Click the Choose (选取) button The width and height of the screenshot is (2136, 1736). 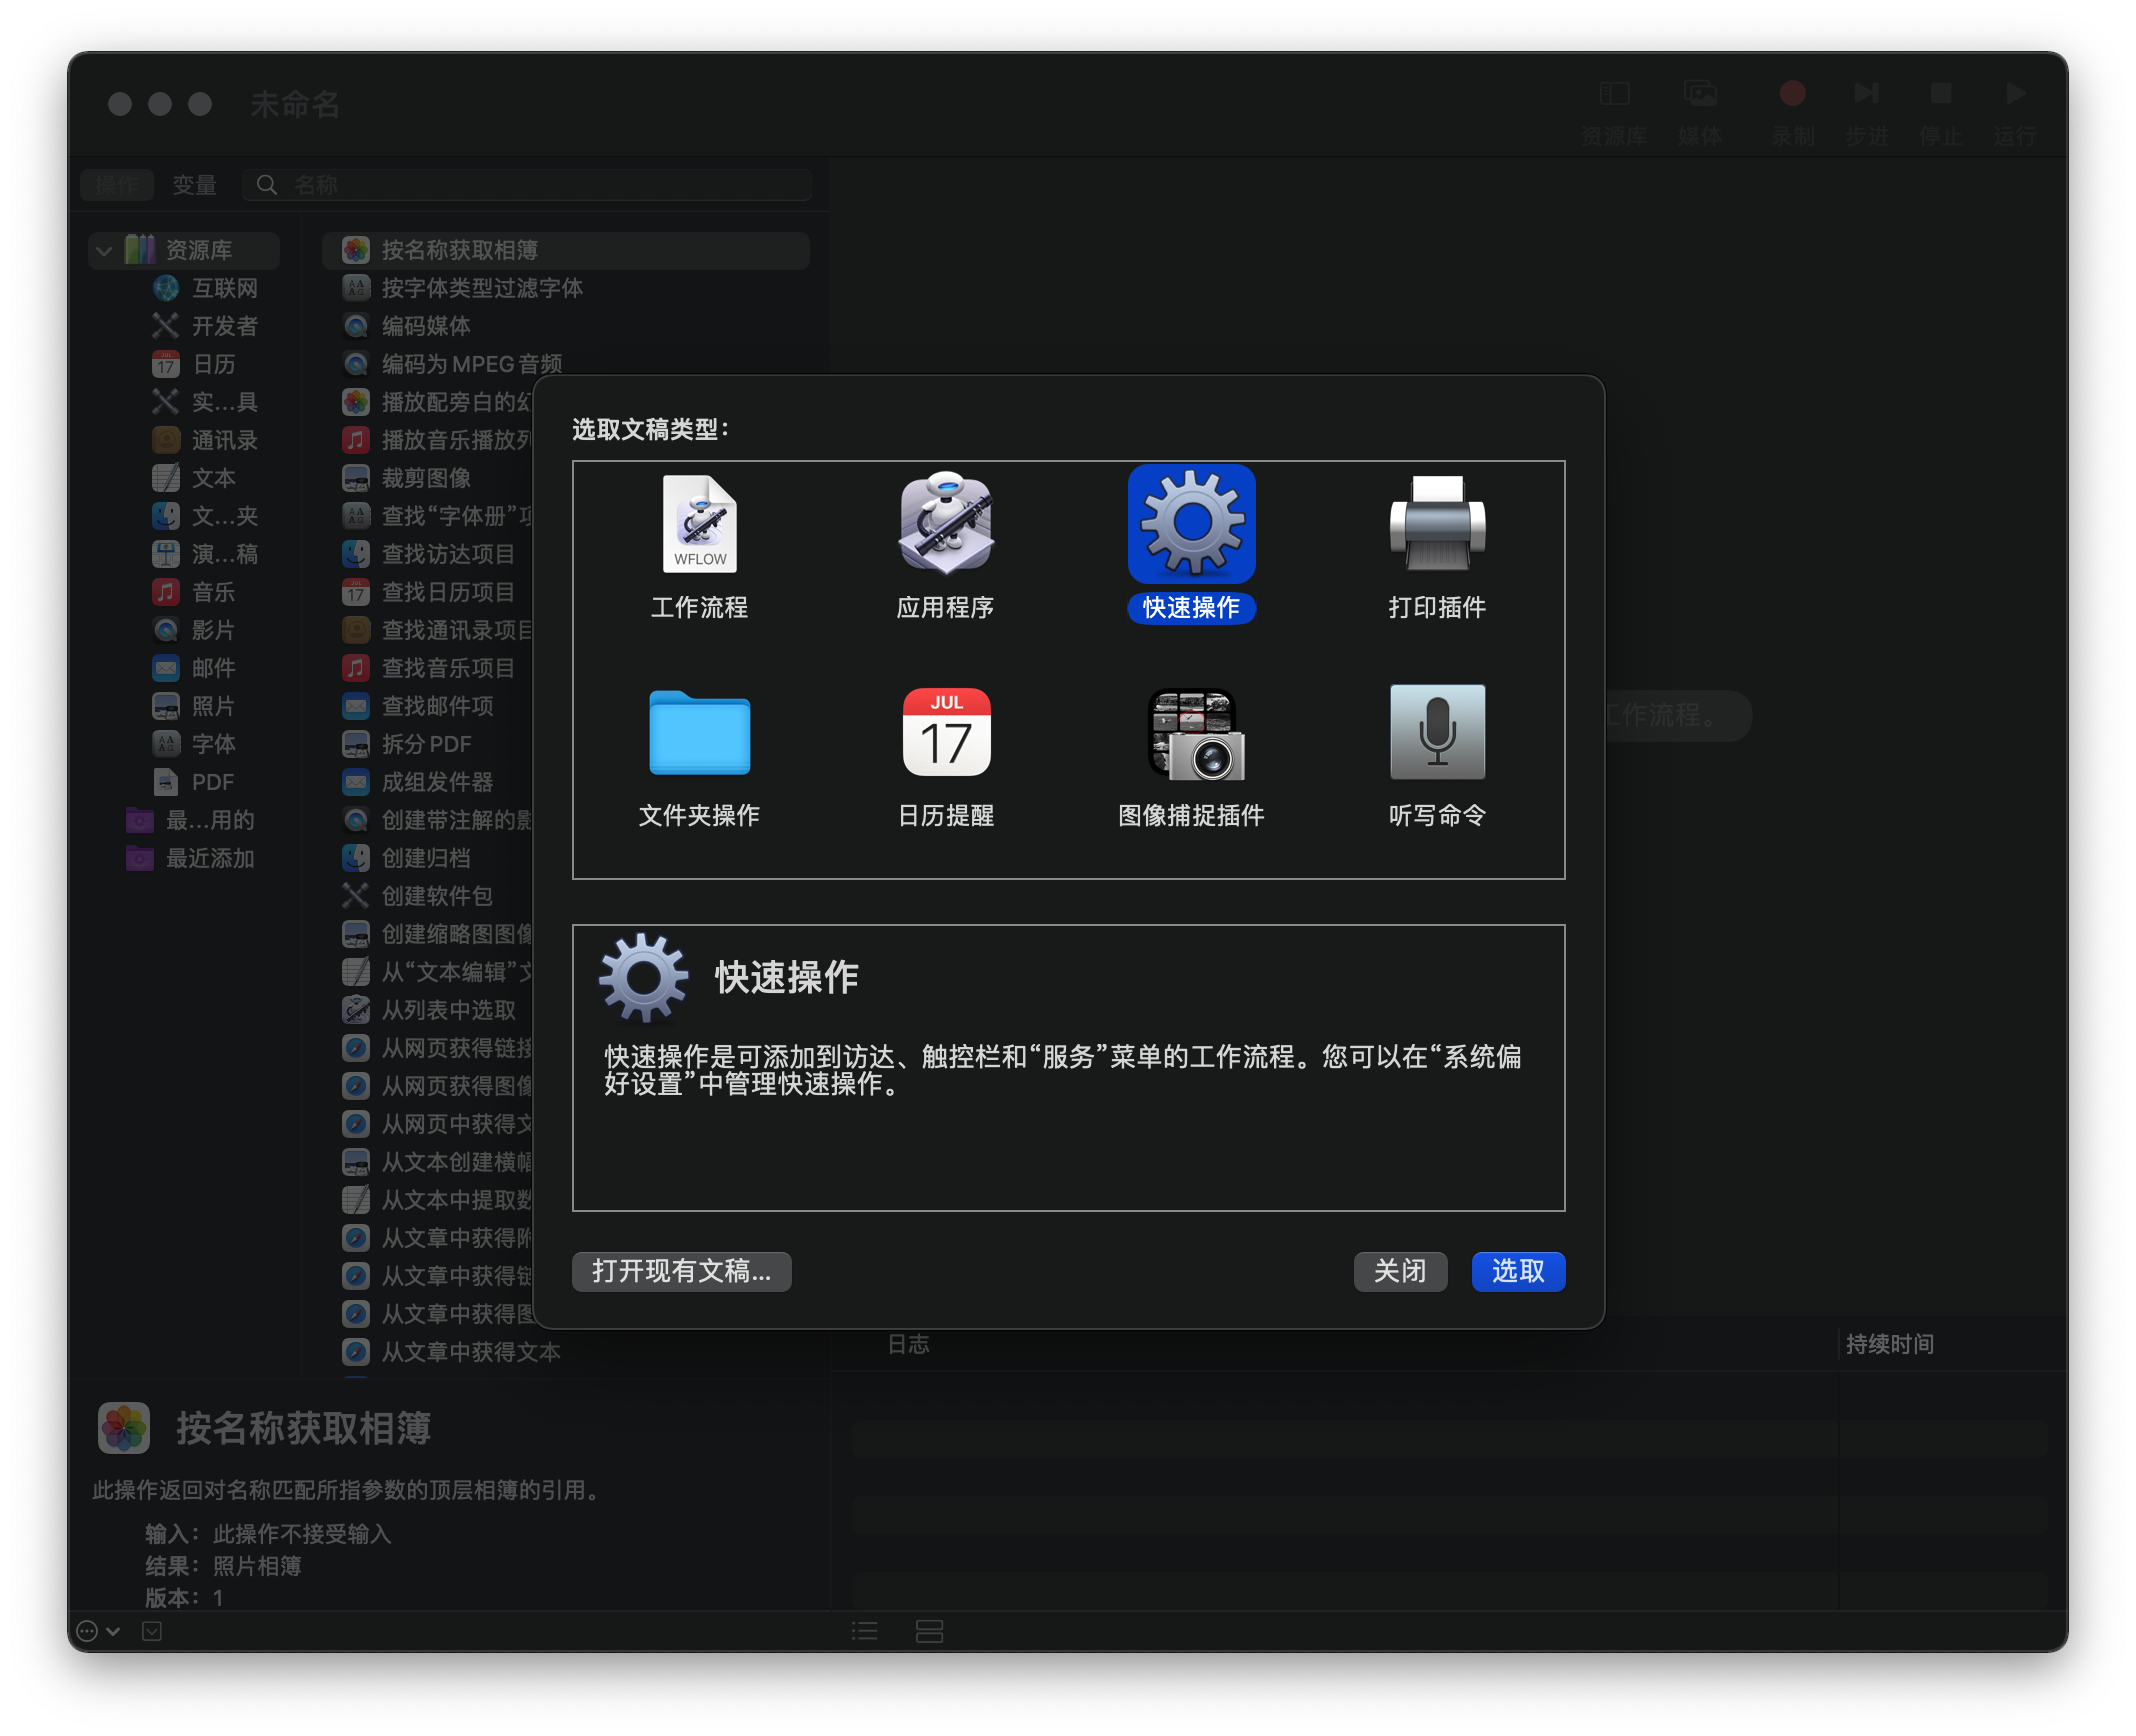pyautogui.click(x=1517, y=1271)
